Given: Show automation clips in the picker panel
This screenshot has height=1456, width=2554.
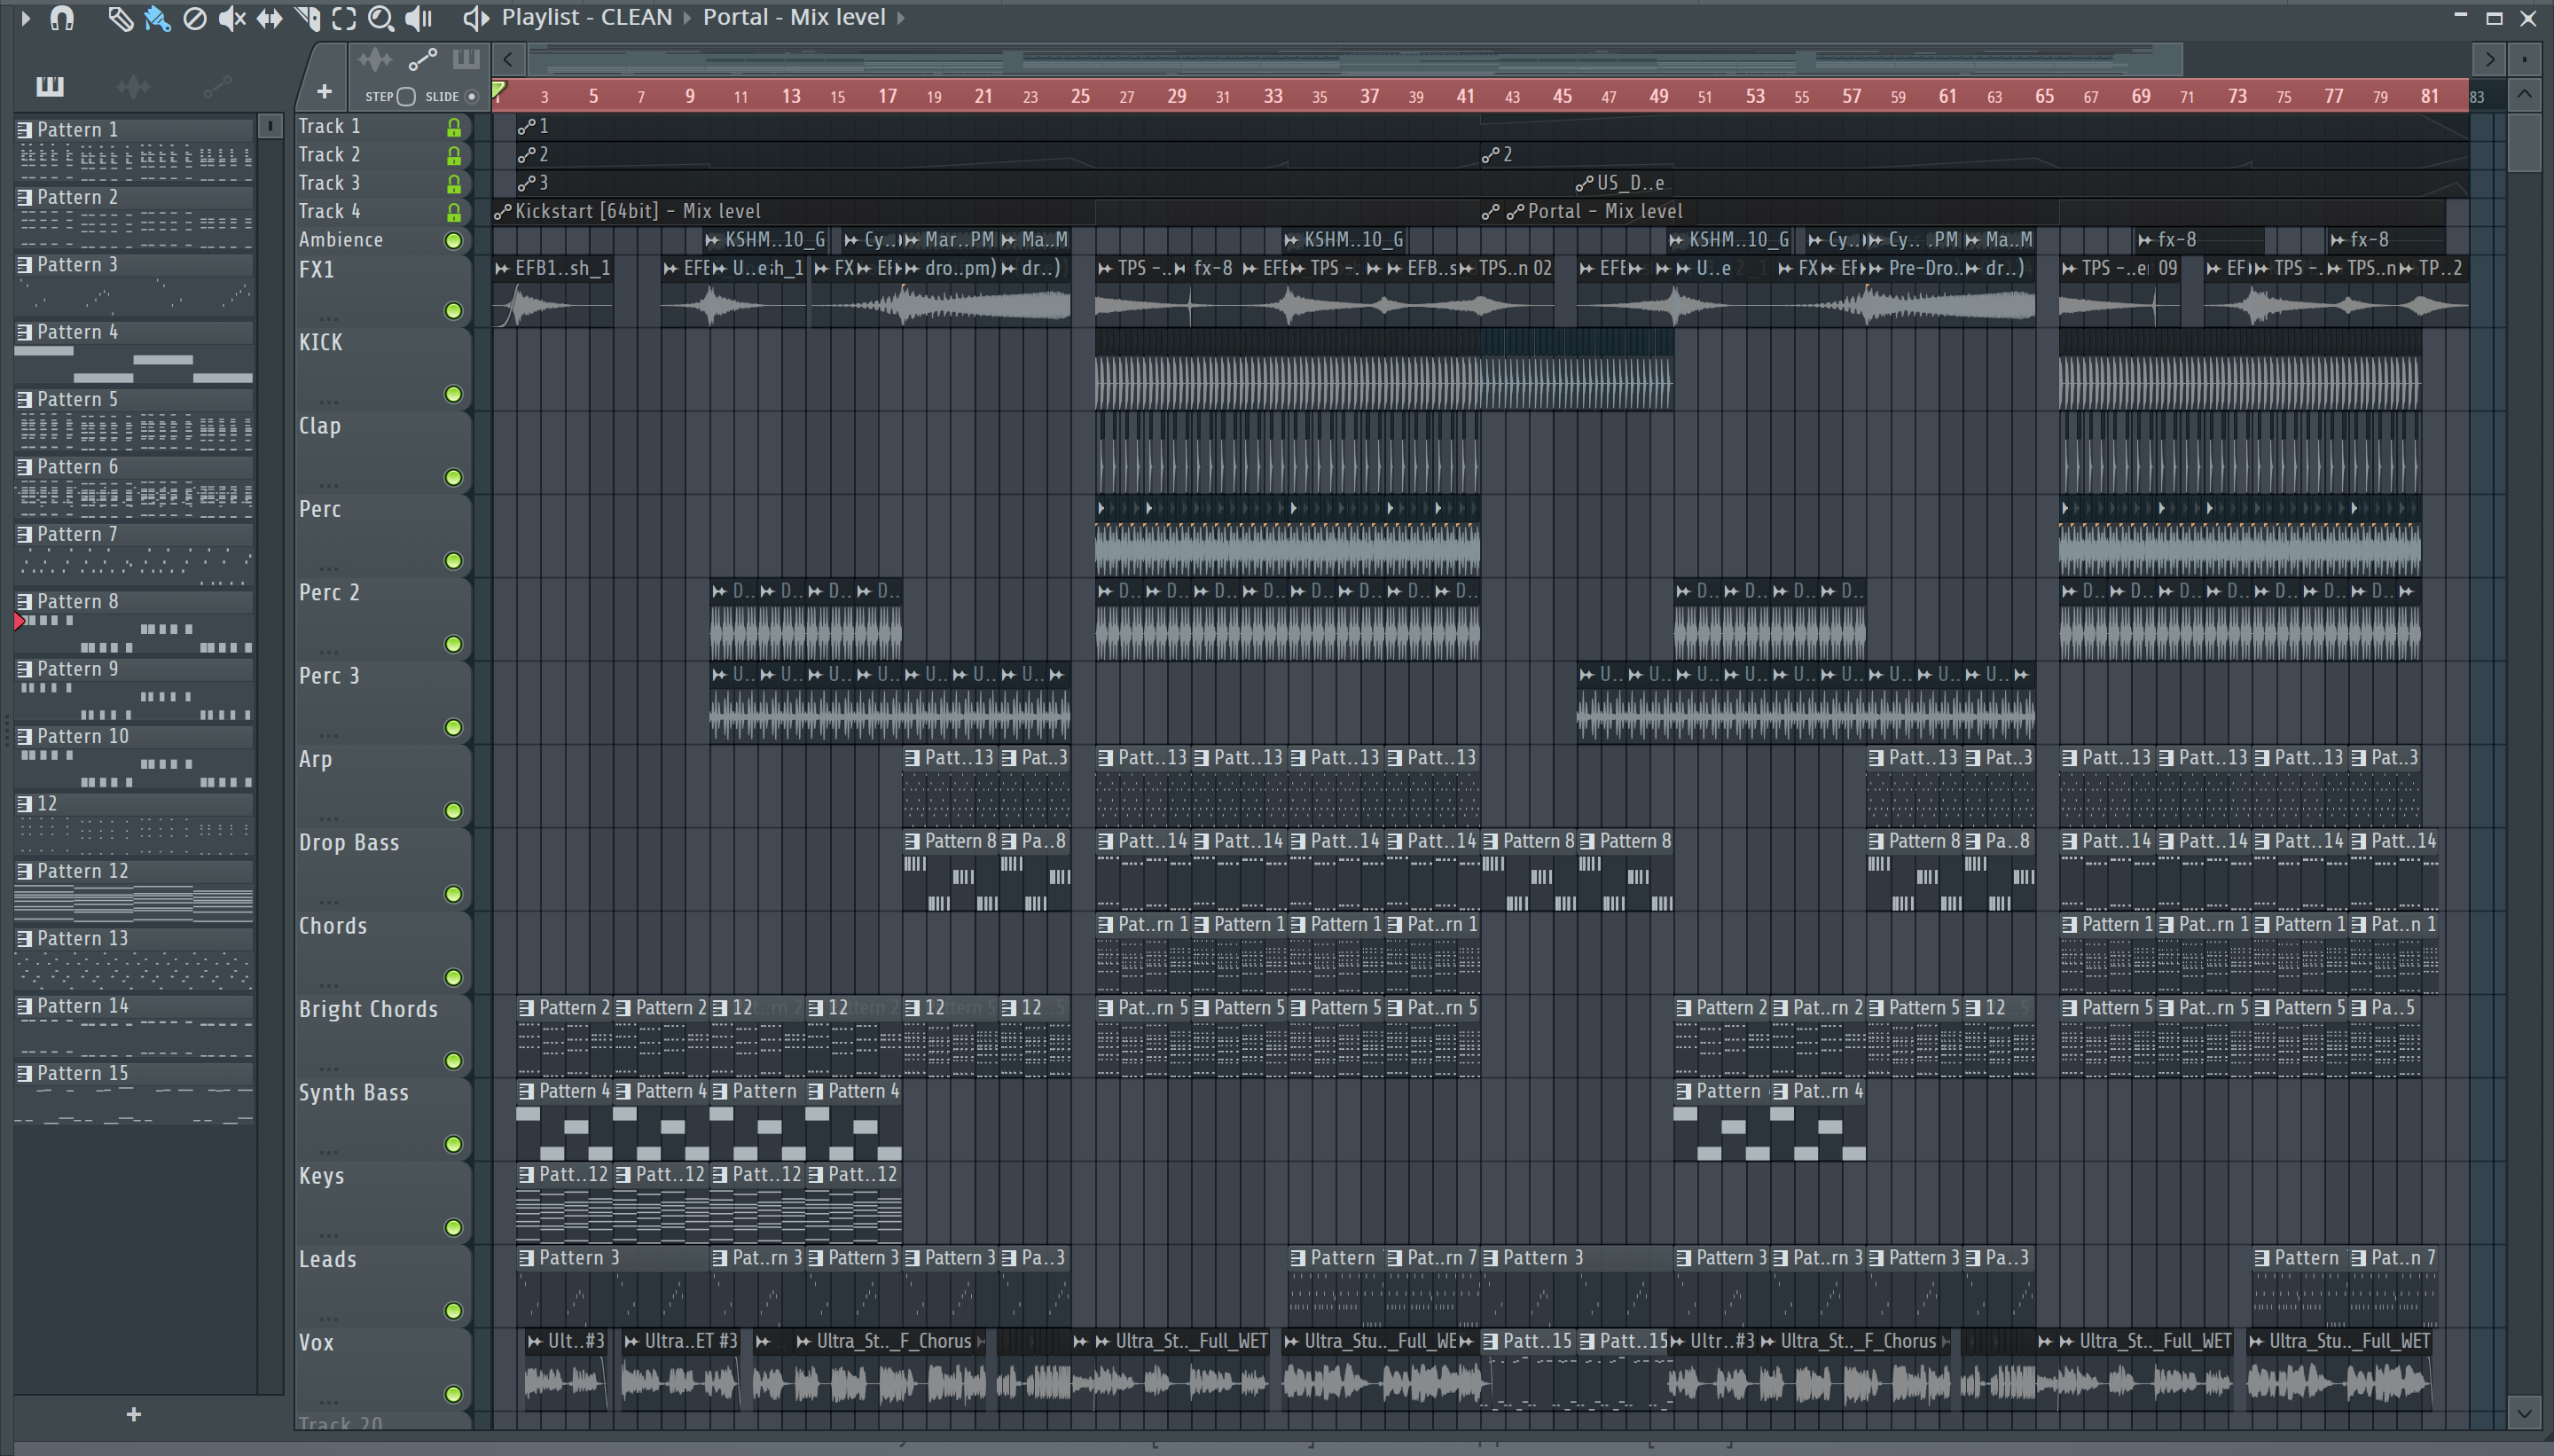Looking at the screenshot, I should (217, 86).
